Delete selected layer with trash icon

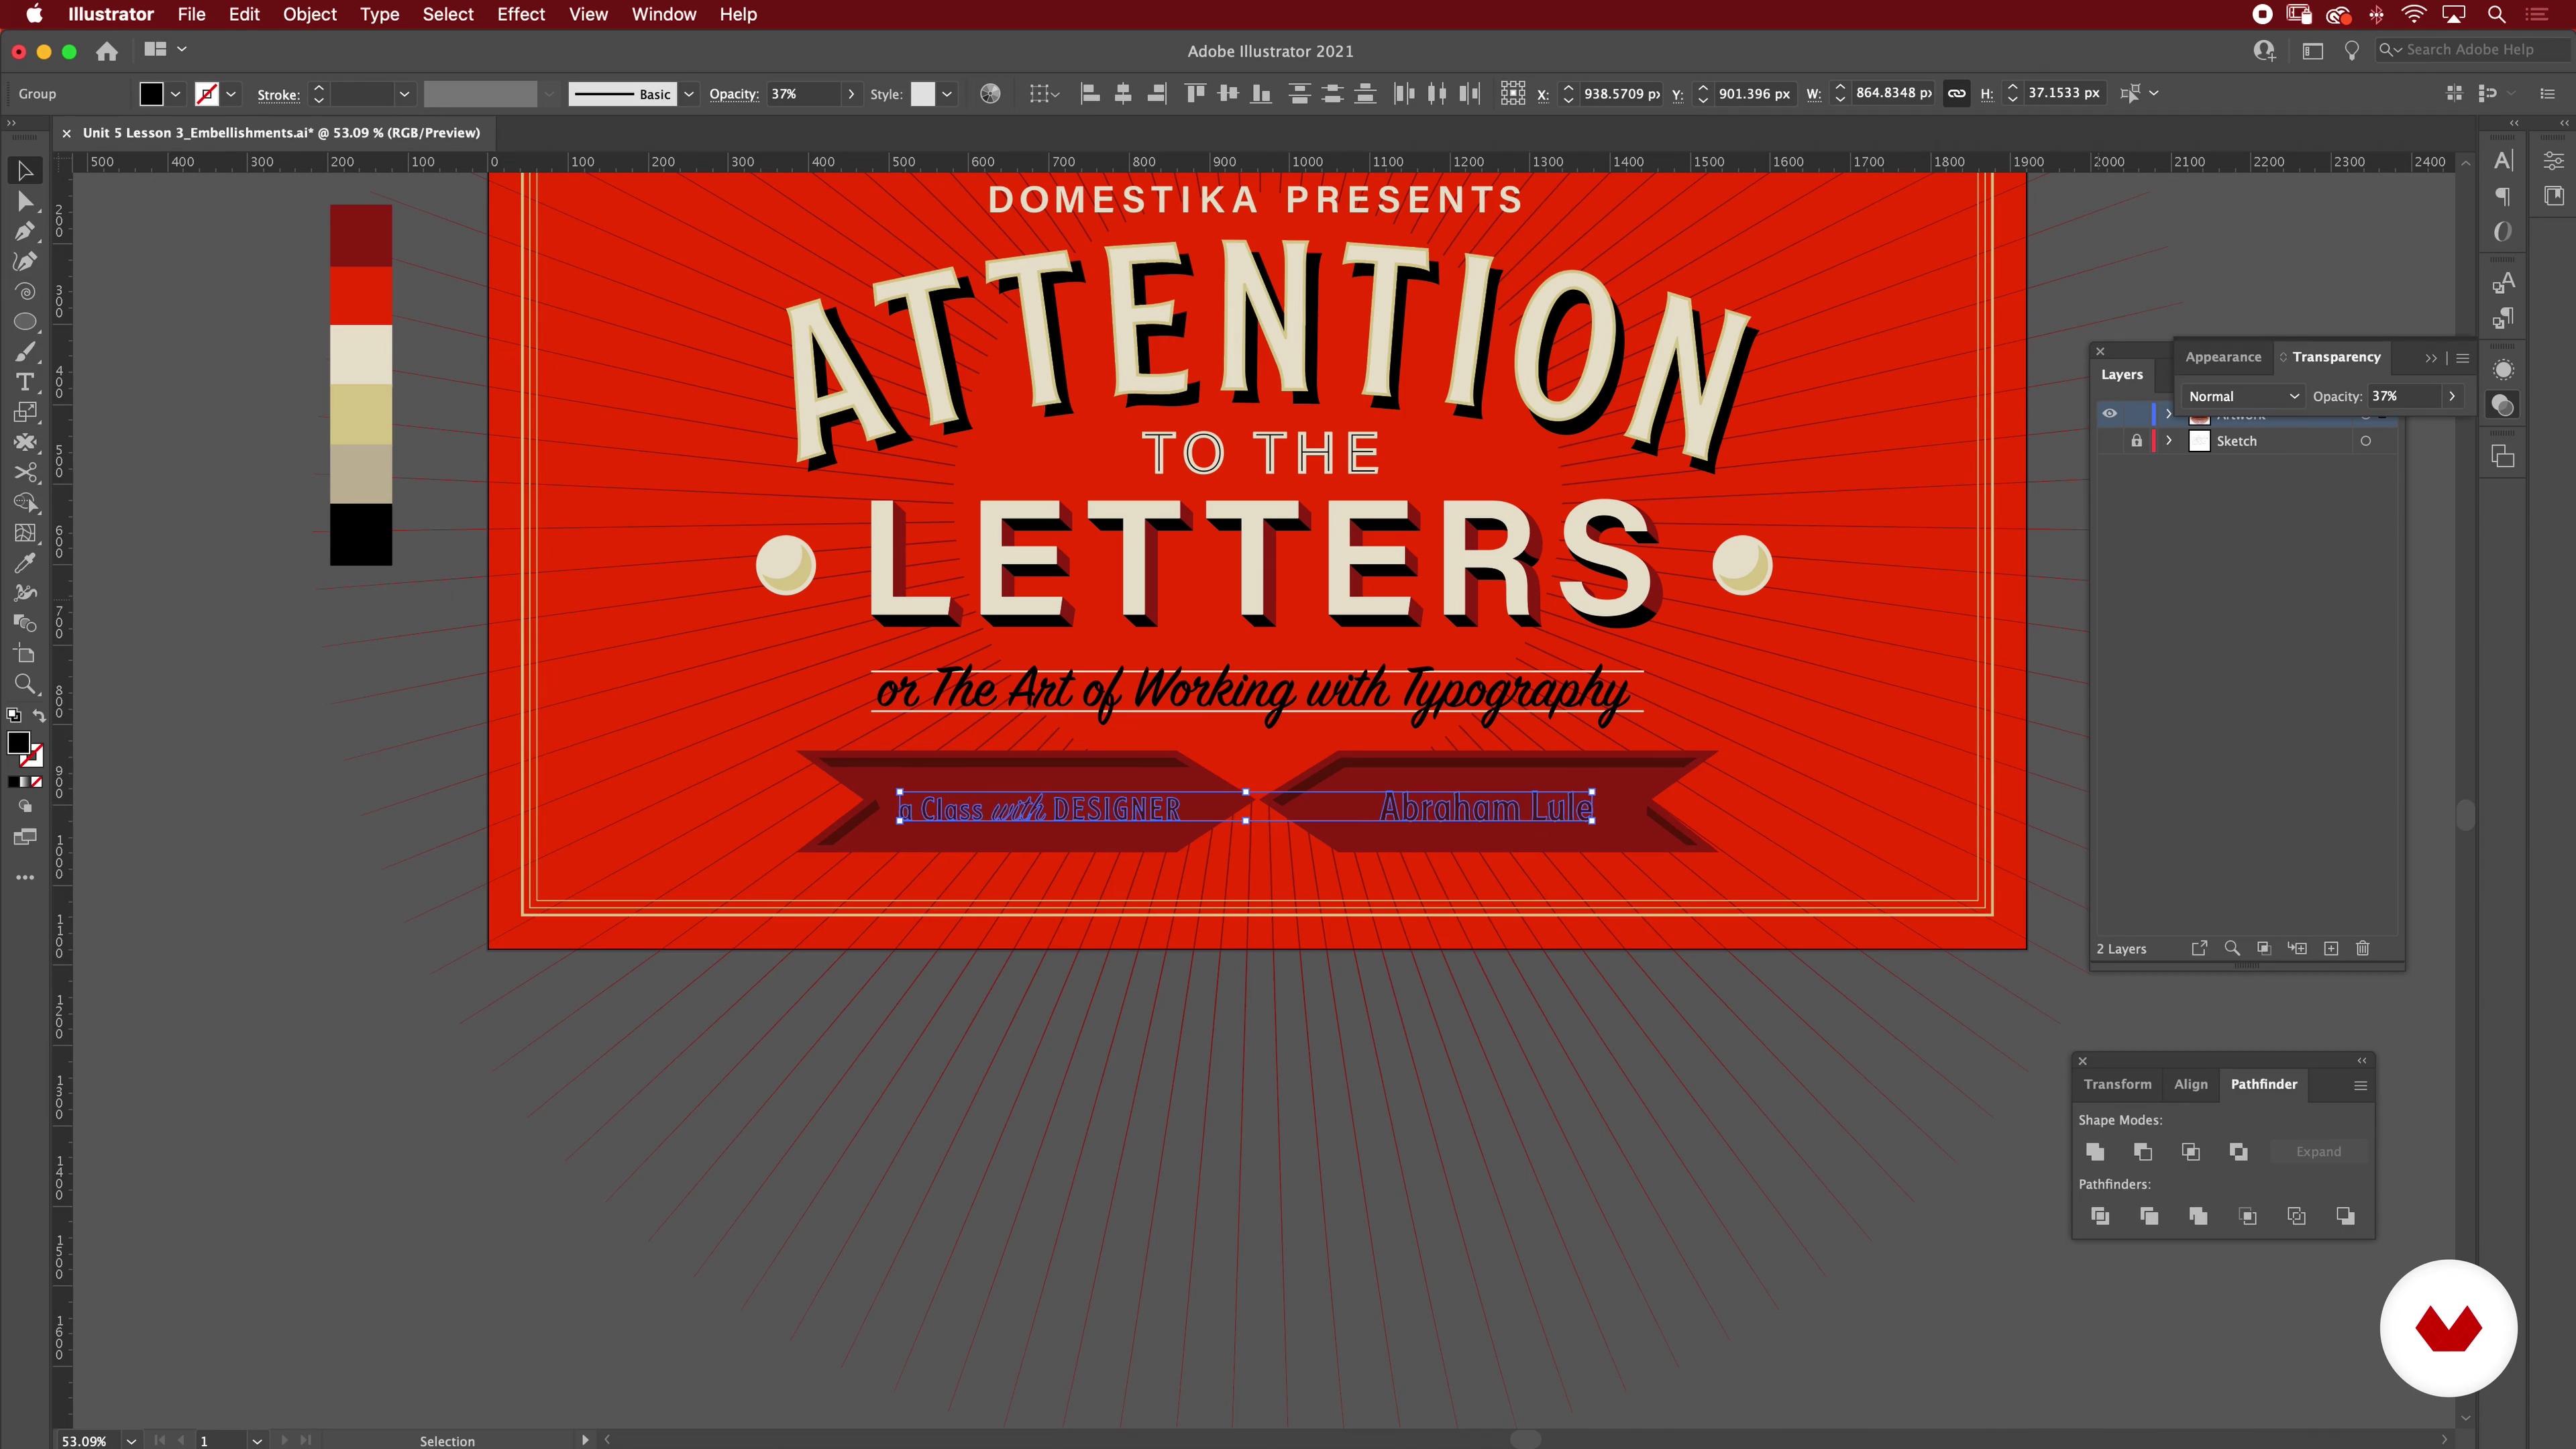coord(2363,948)
